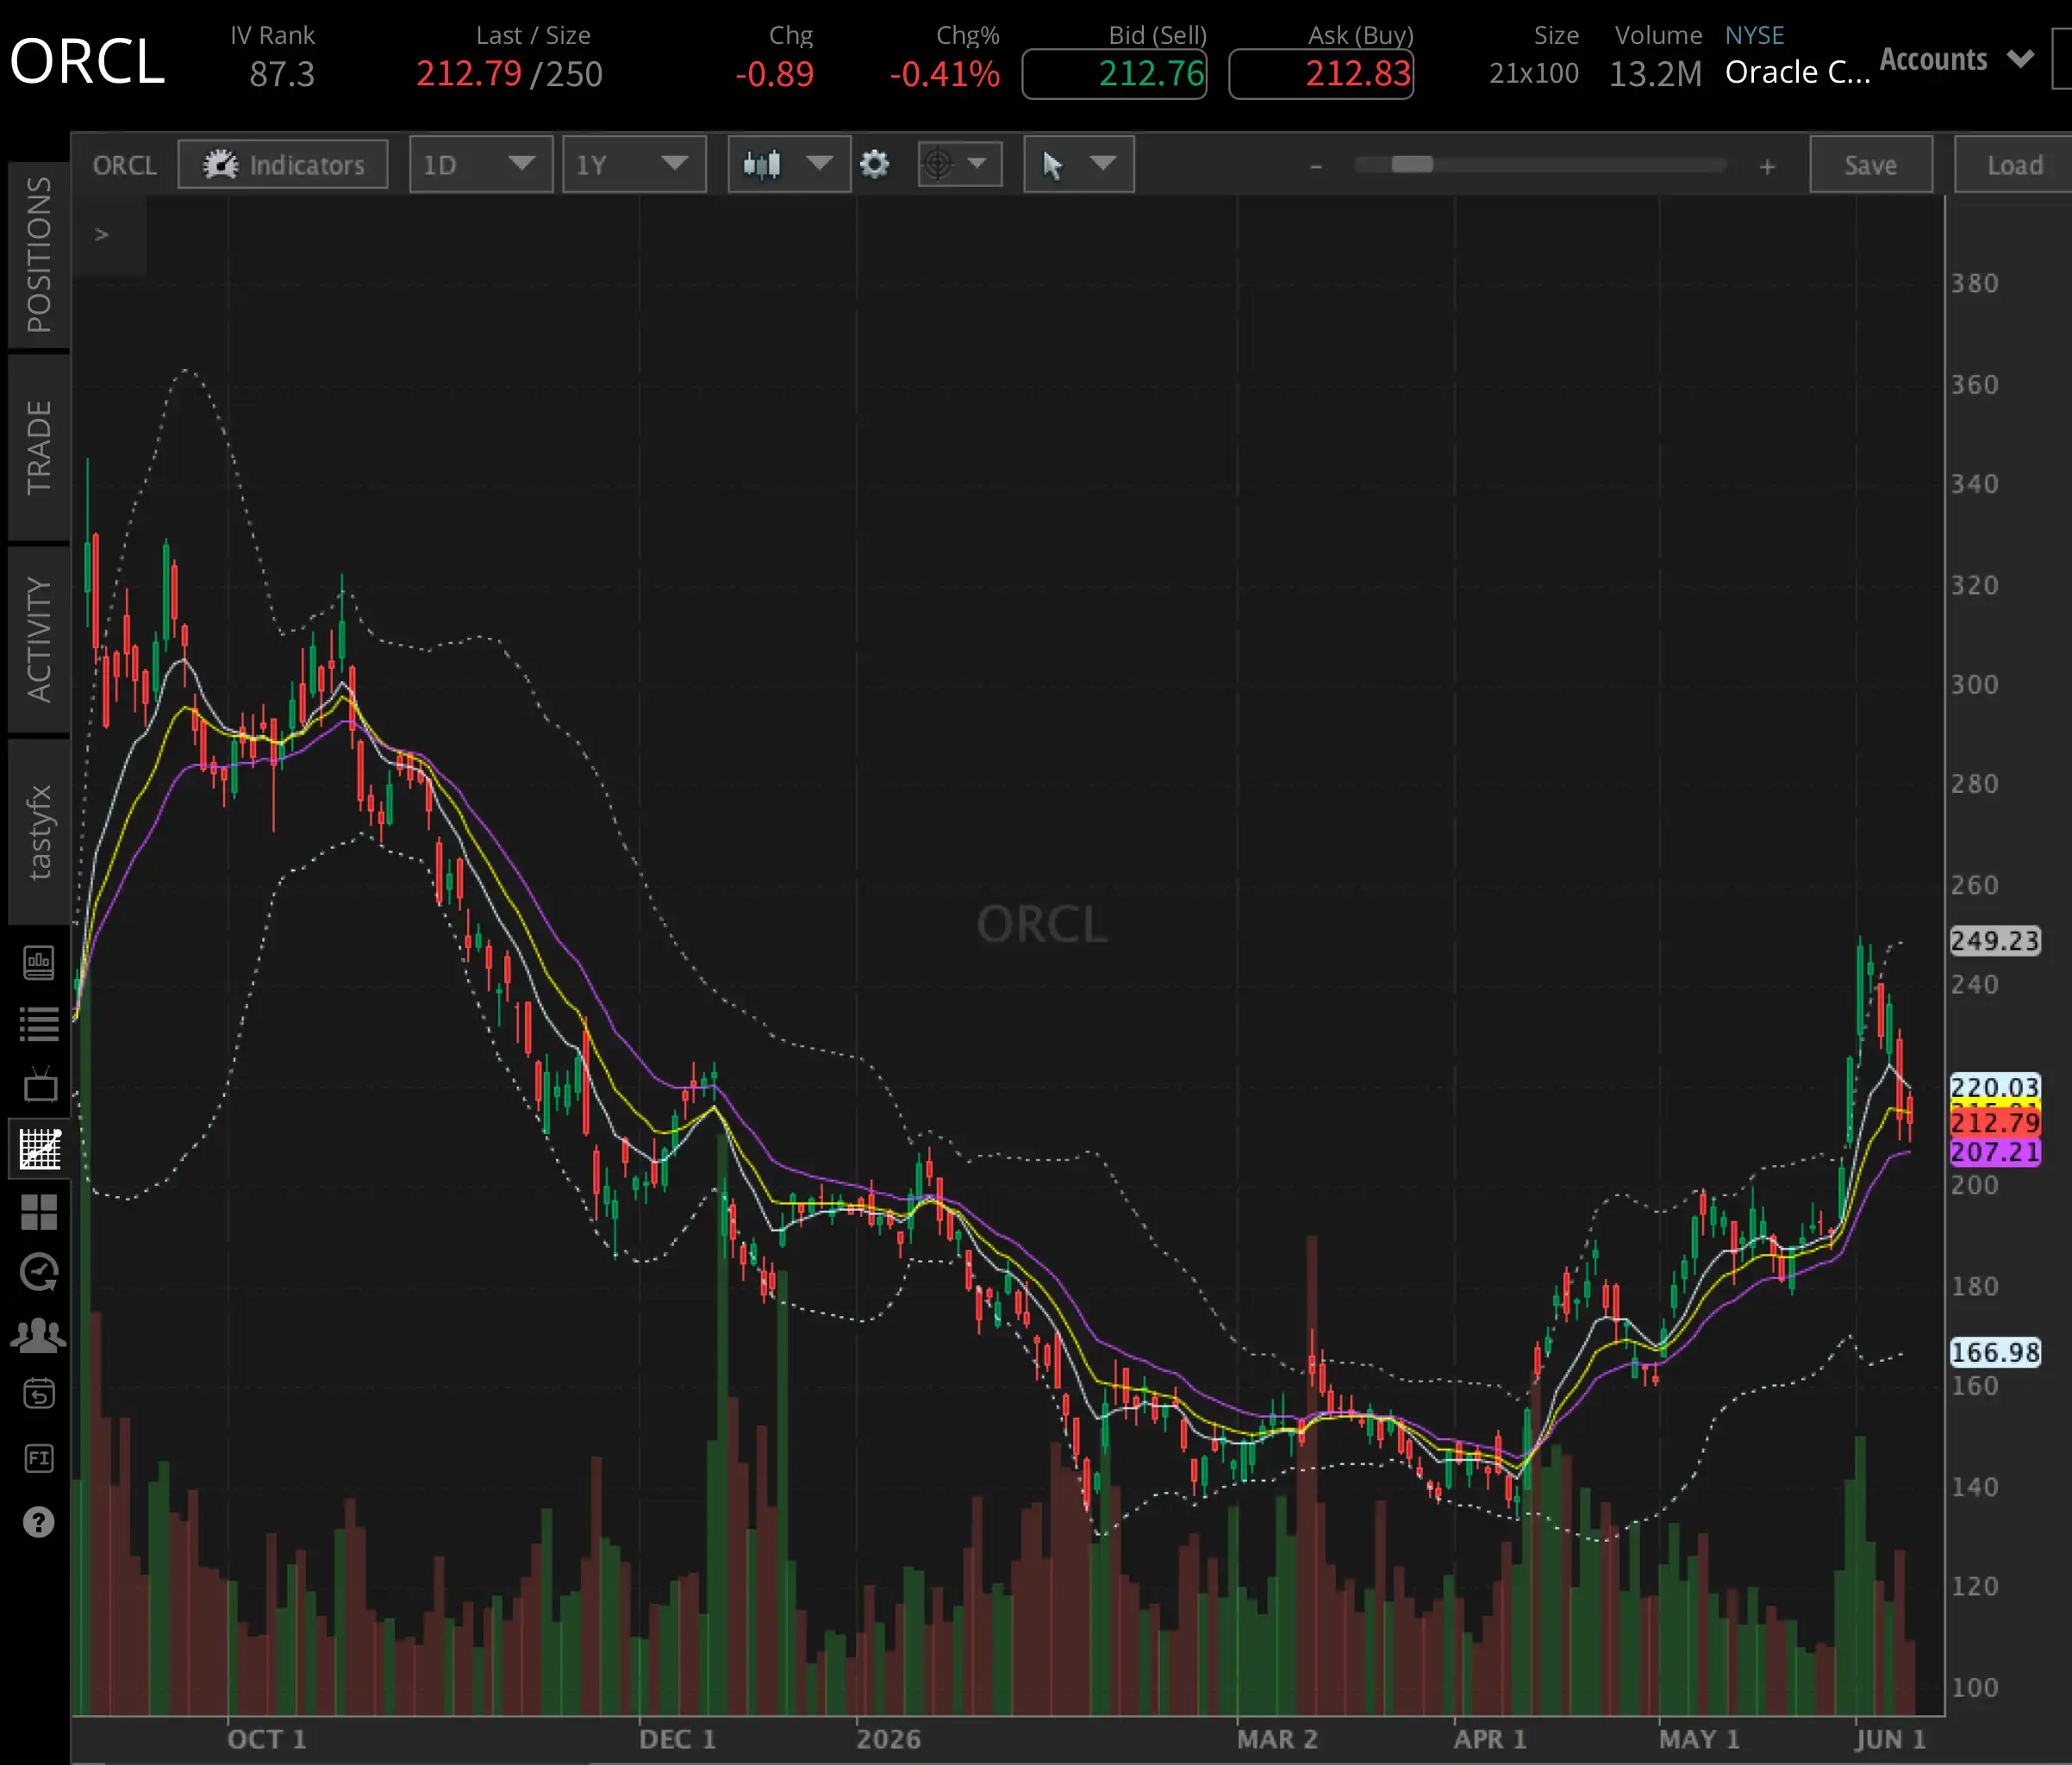Click the 380 price axis value

tap(1974, 283)
